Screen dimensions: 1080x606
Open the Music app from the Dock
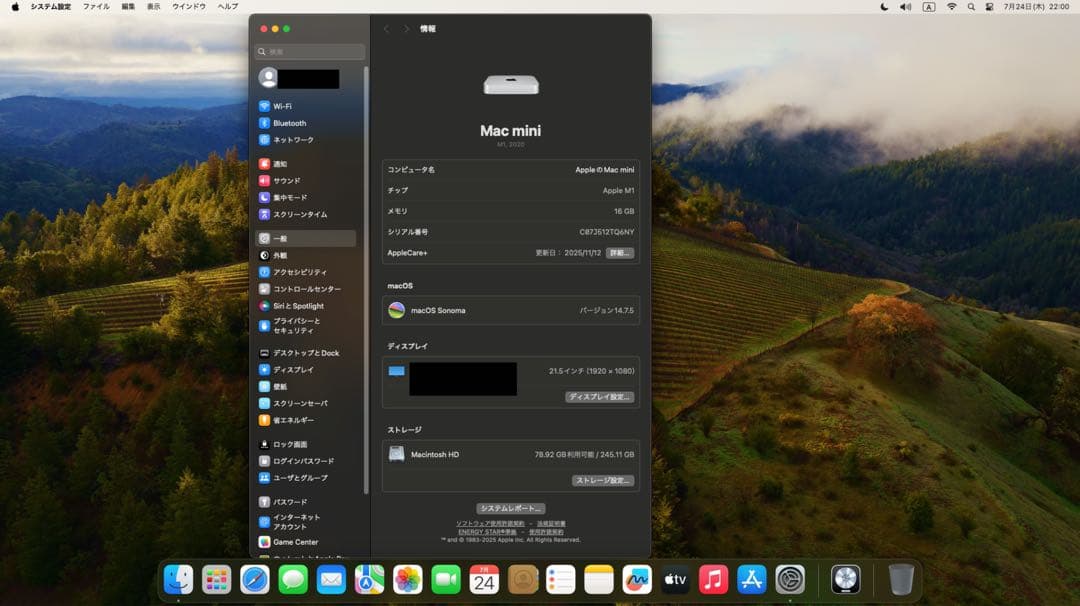click(x=714, y=578)
